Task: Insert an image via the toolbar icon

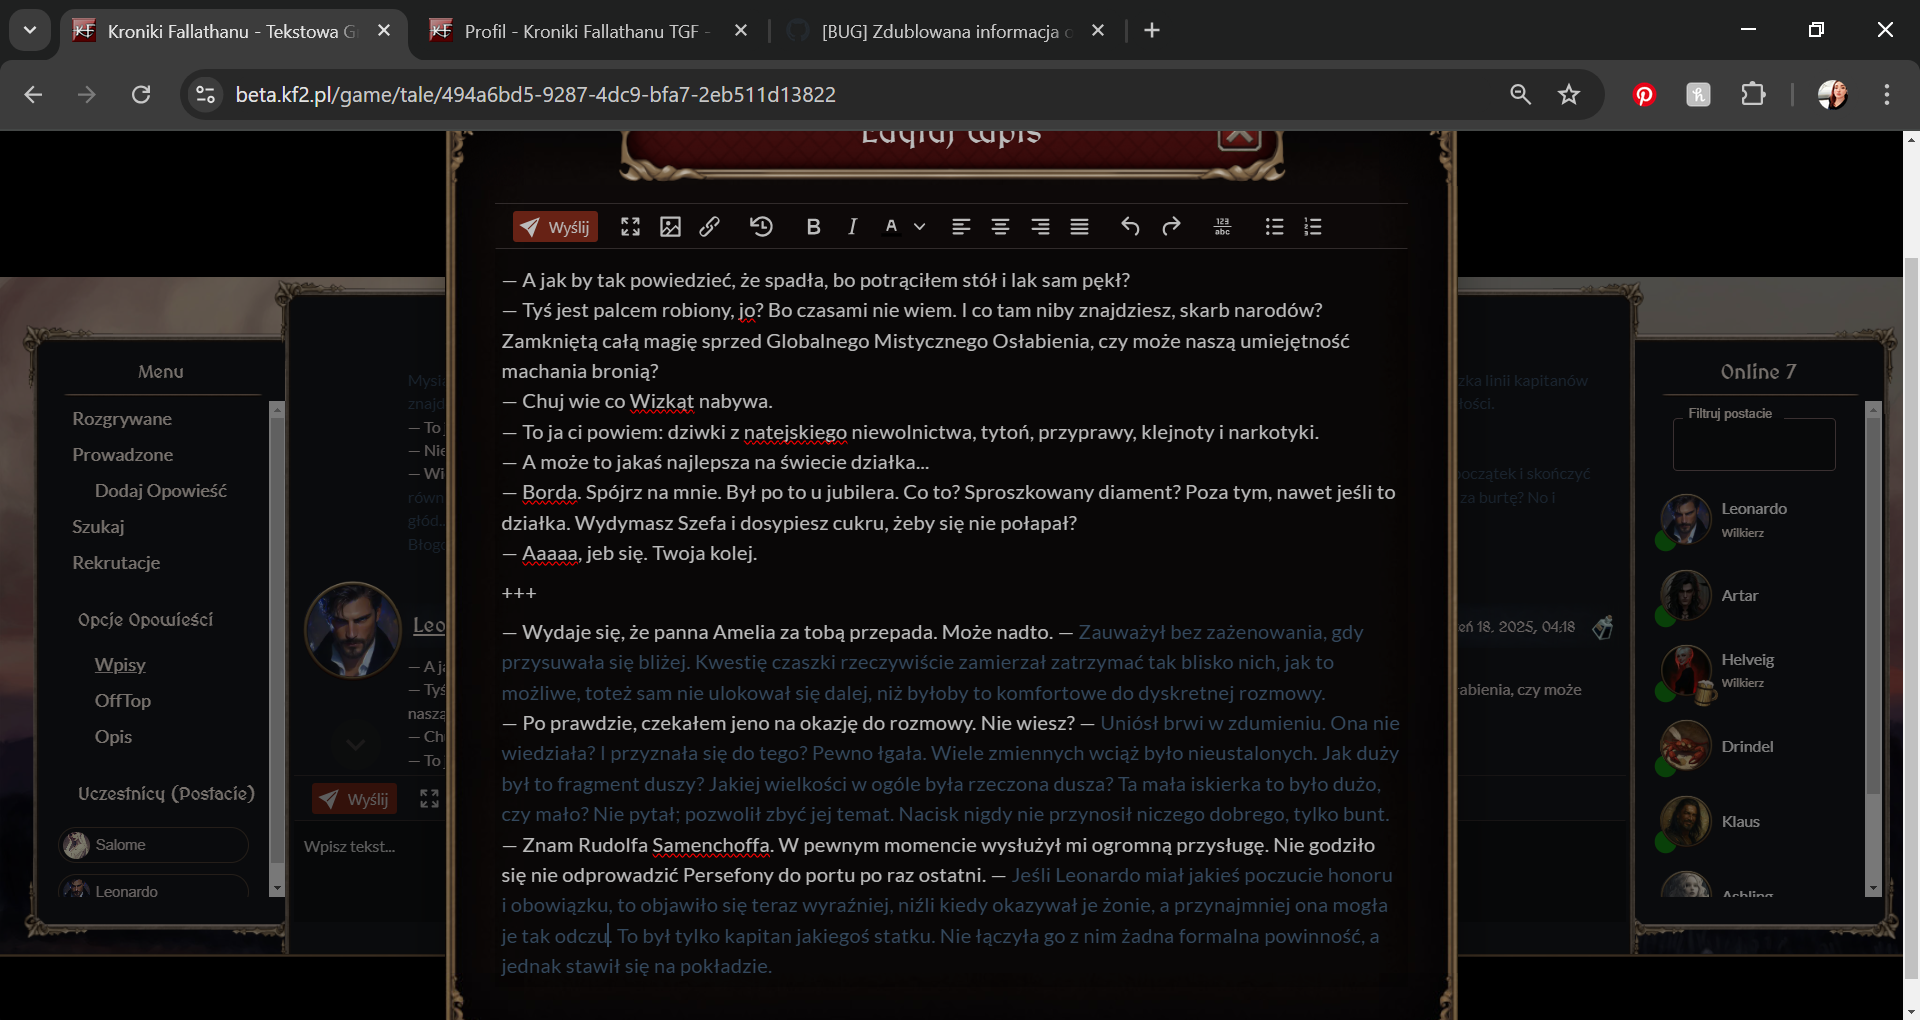Action: tap(670, 227)
